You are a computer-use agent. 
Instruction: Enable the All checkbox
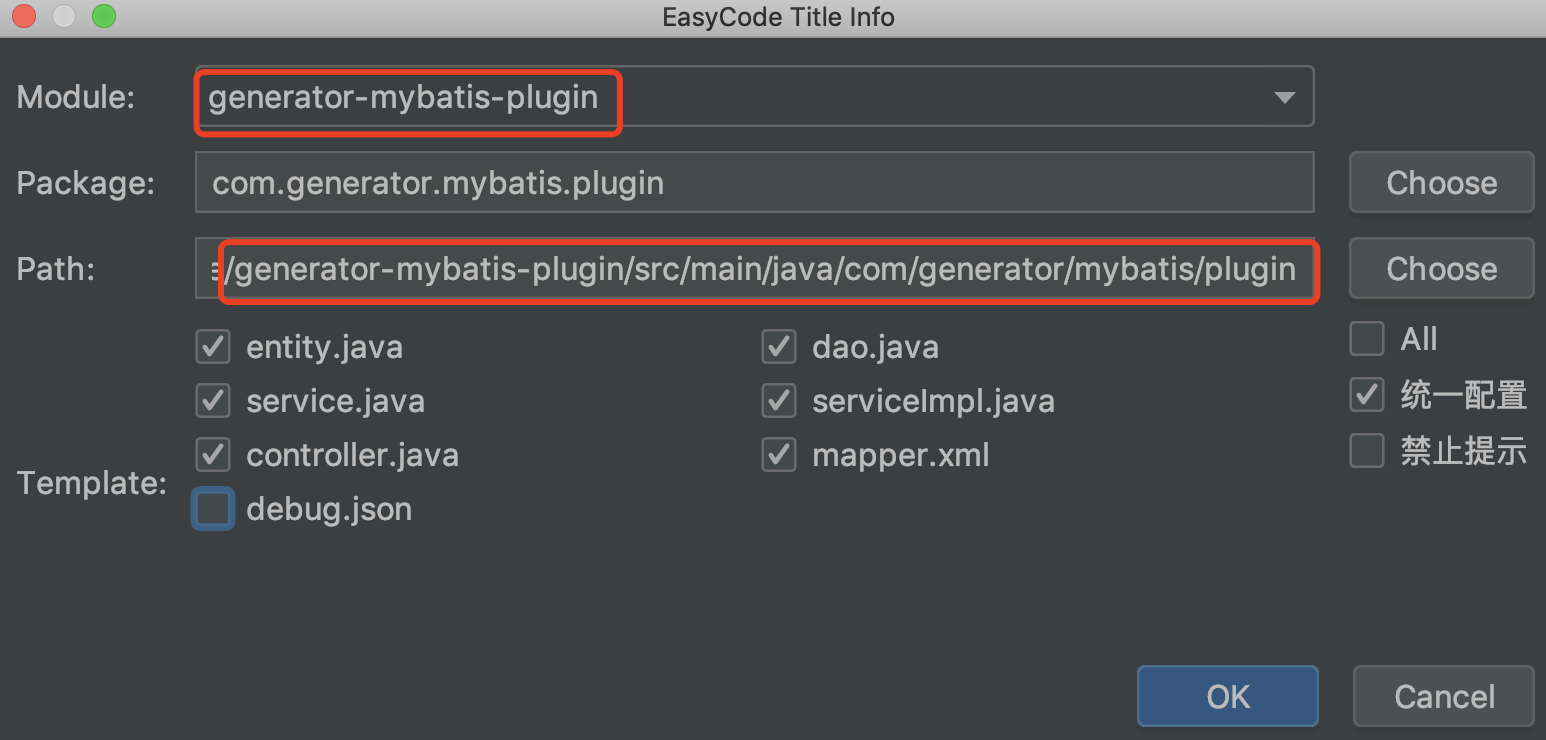click(x=1367, y=339)
